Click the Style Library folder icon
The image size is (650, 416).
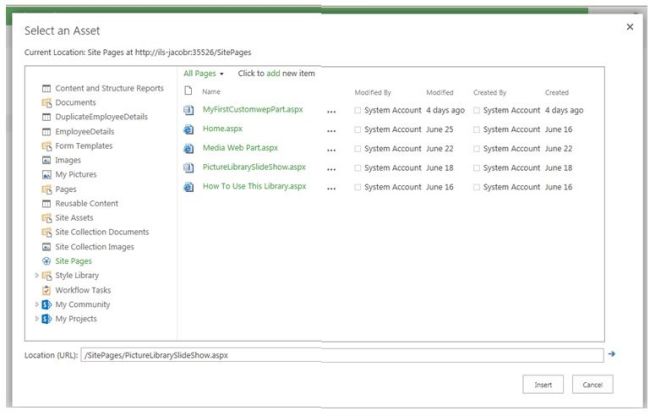pos(46,276)
